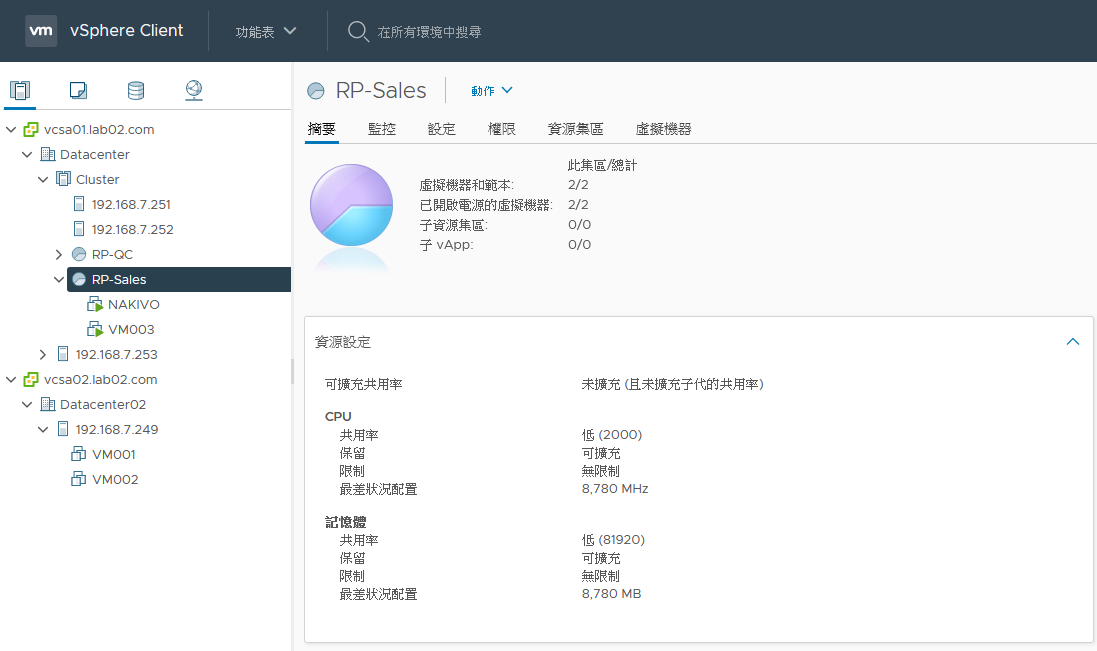Expand the RP-QC resource pool node
1097x651 pixels.
pyautogui.click(x=59, y=255)
